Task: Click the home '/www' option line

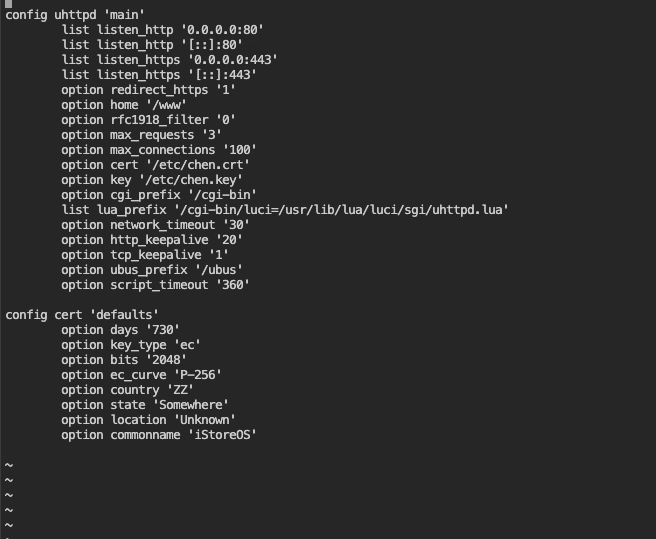Action: click(x=123, y=104)
